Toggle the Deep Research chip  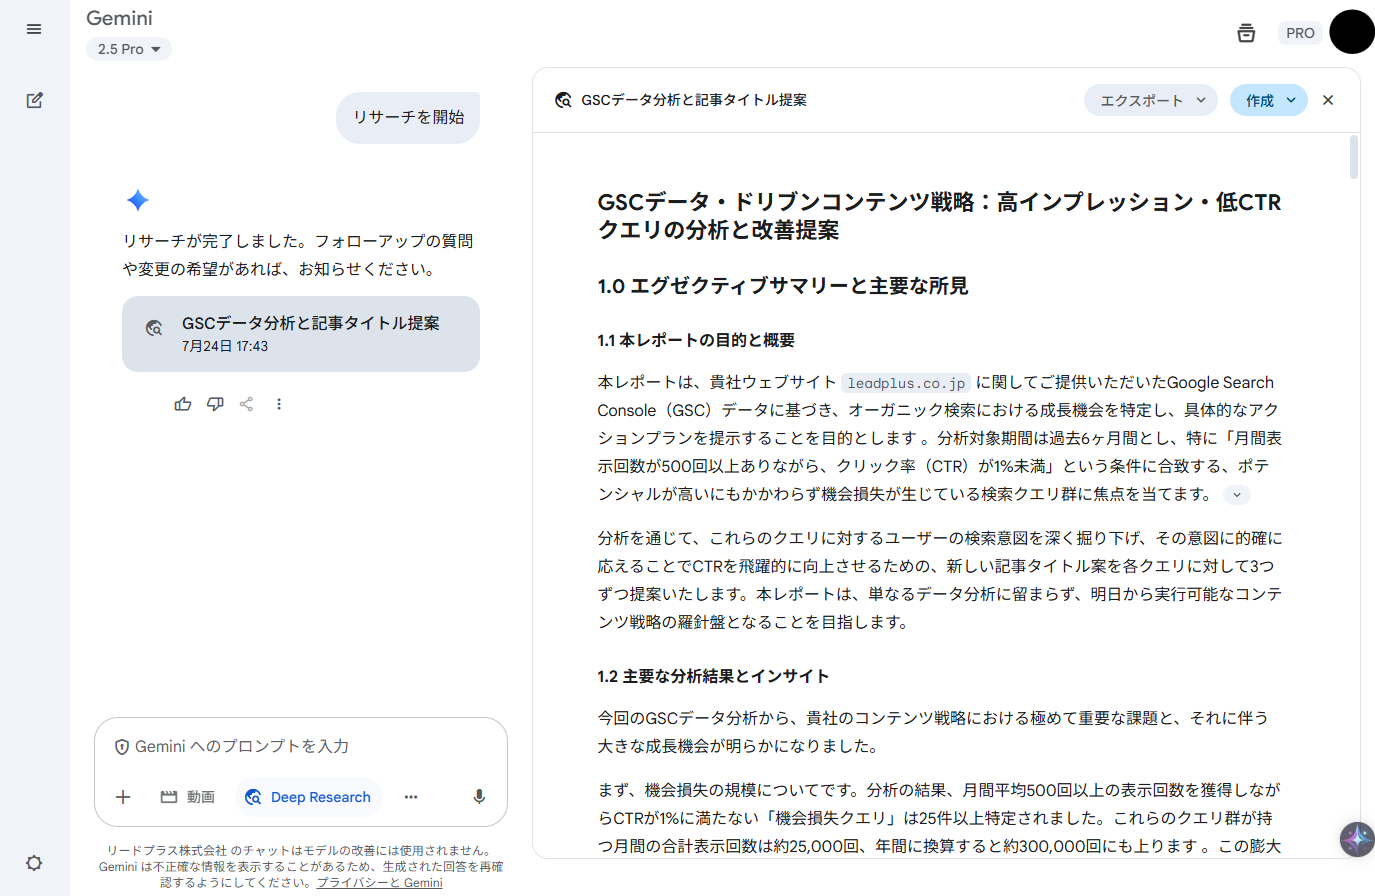308,797
